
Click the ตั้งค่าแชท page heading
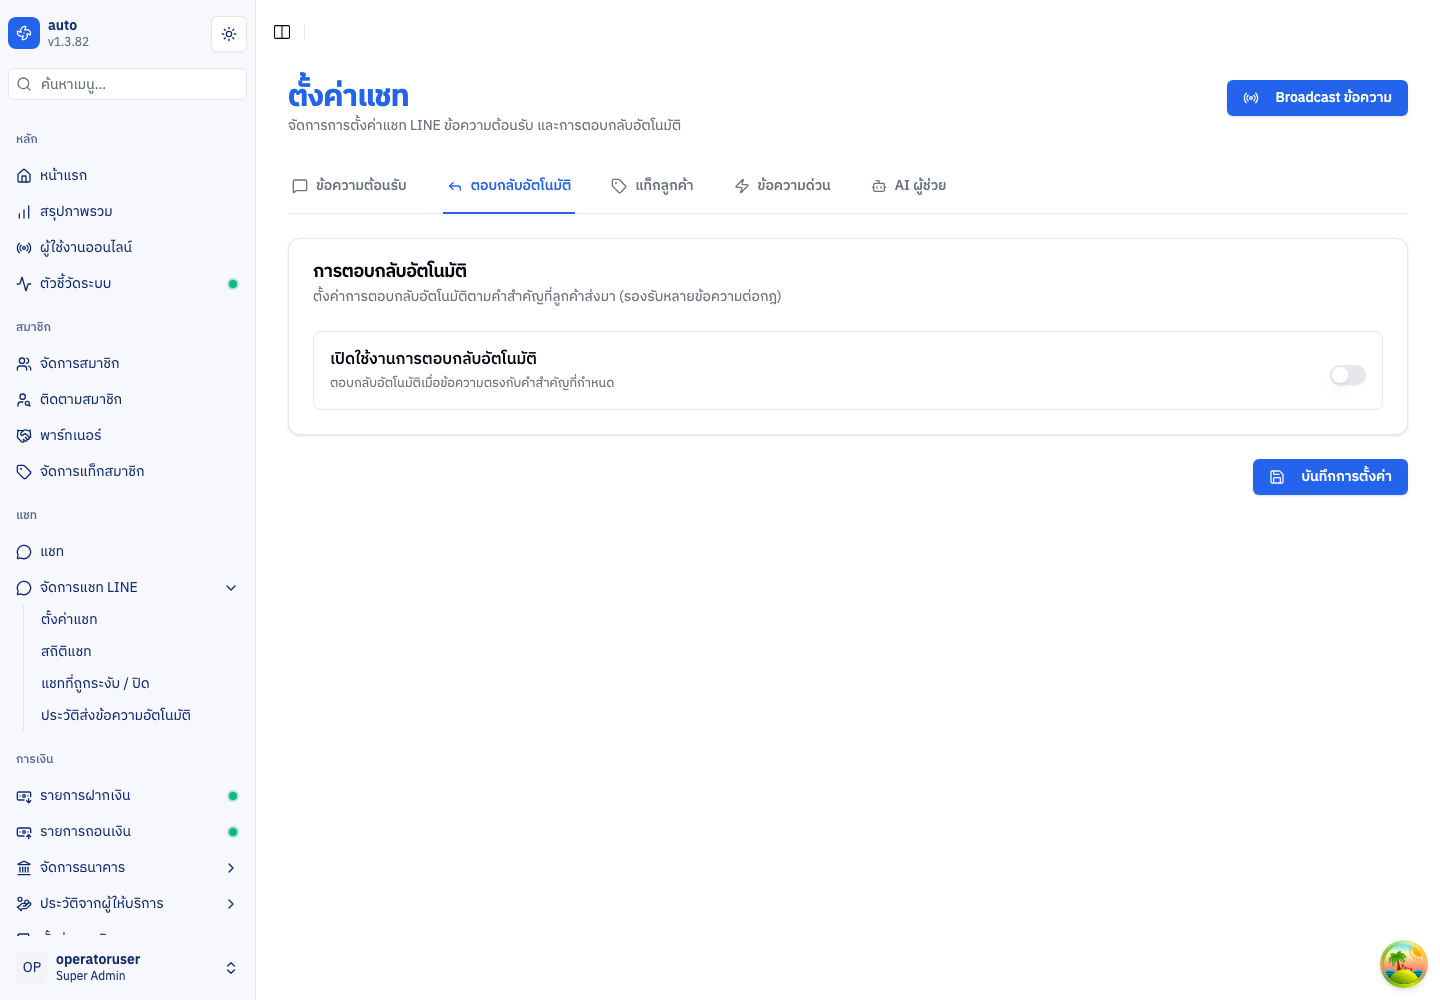(348, 96)
